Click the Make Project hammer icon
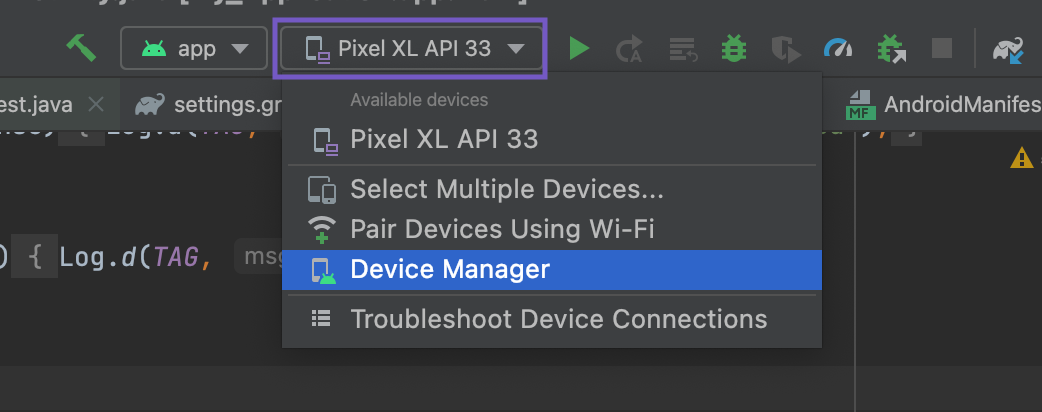This screenshot has height=412, width=1042. [x=81, y=47]
